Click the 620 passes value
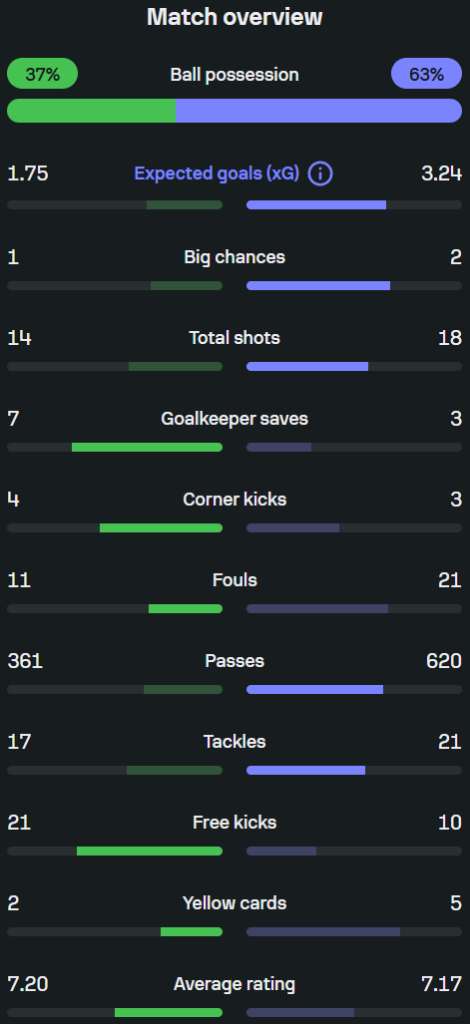Viewport: 470px width, 1024px height. (444, 661)
